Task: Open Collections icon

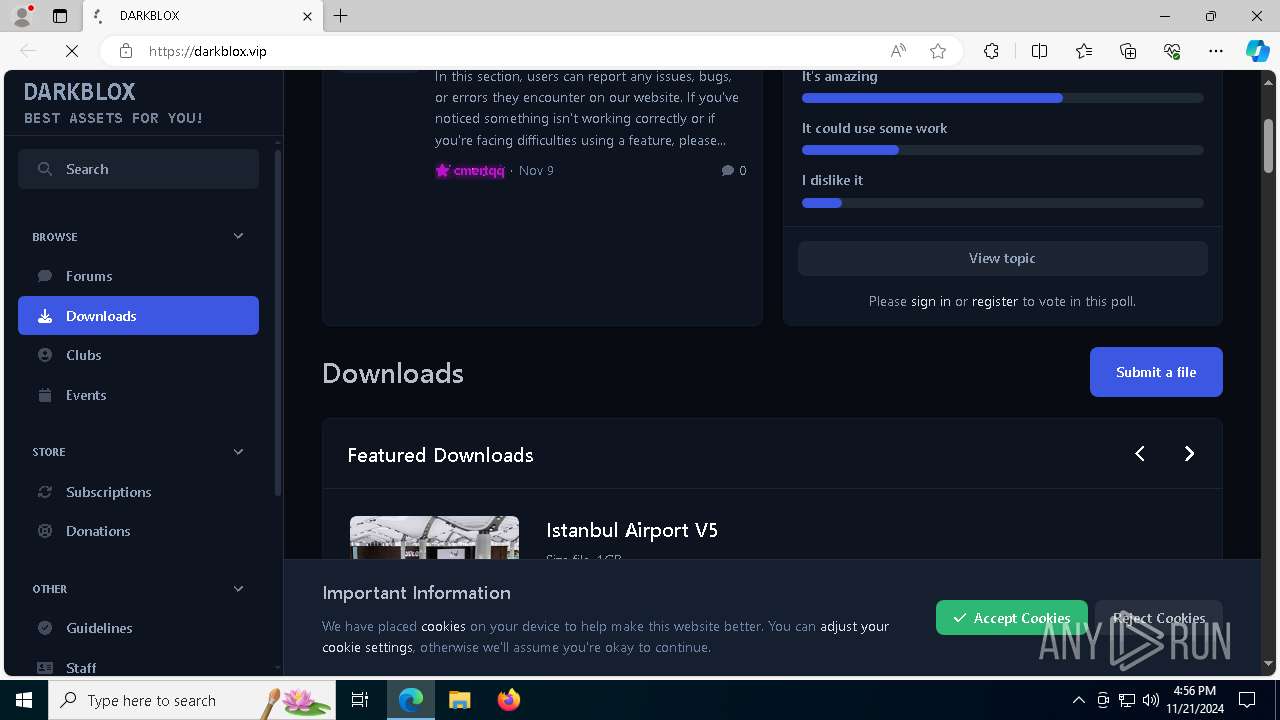Action: 1128,51
